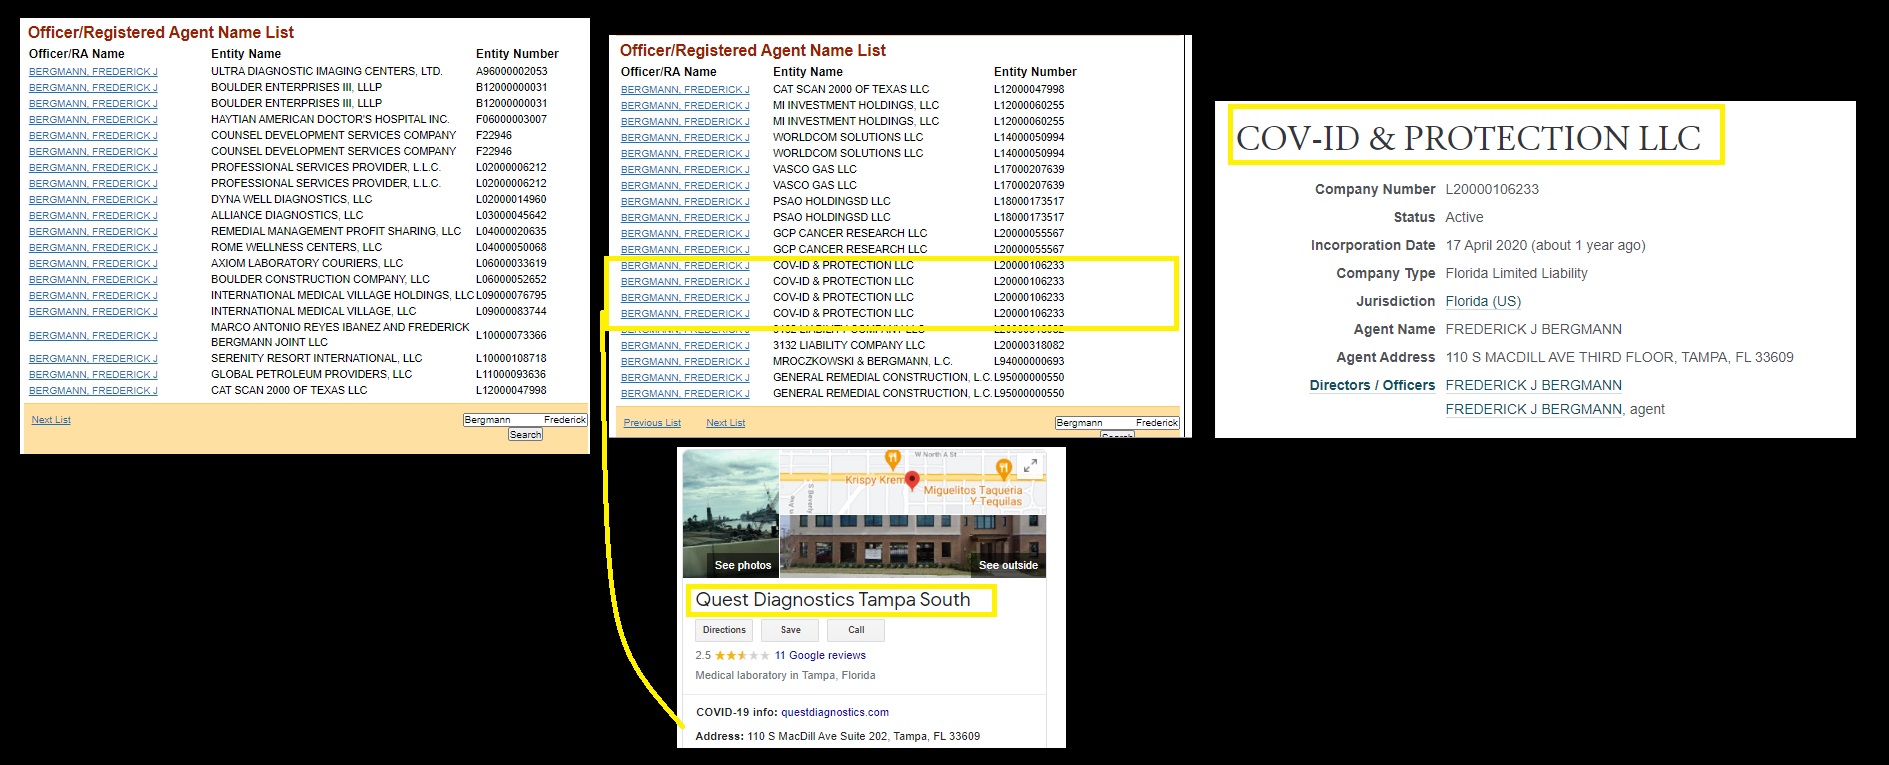Open Bergmann link for GLOBAL PETROLEUM PROVIDERS row
1889x765 pixels.
click(x=93, y=375)
